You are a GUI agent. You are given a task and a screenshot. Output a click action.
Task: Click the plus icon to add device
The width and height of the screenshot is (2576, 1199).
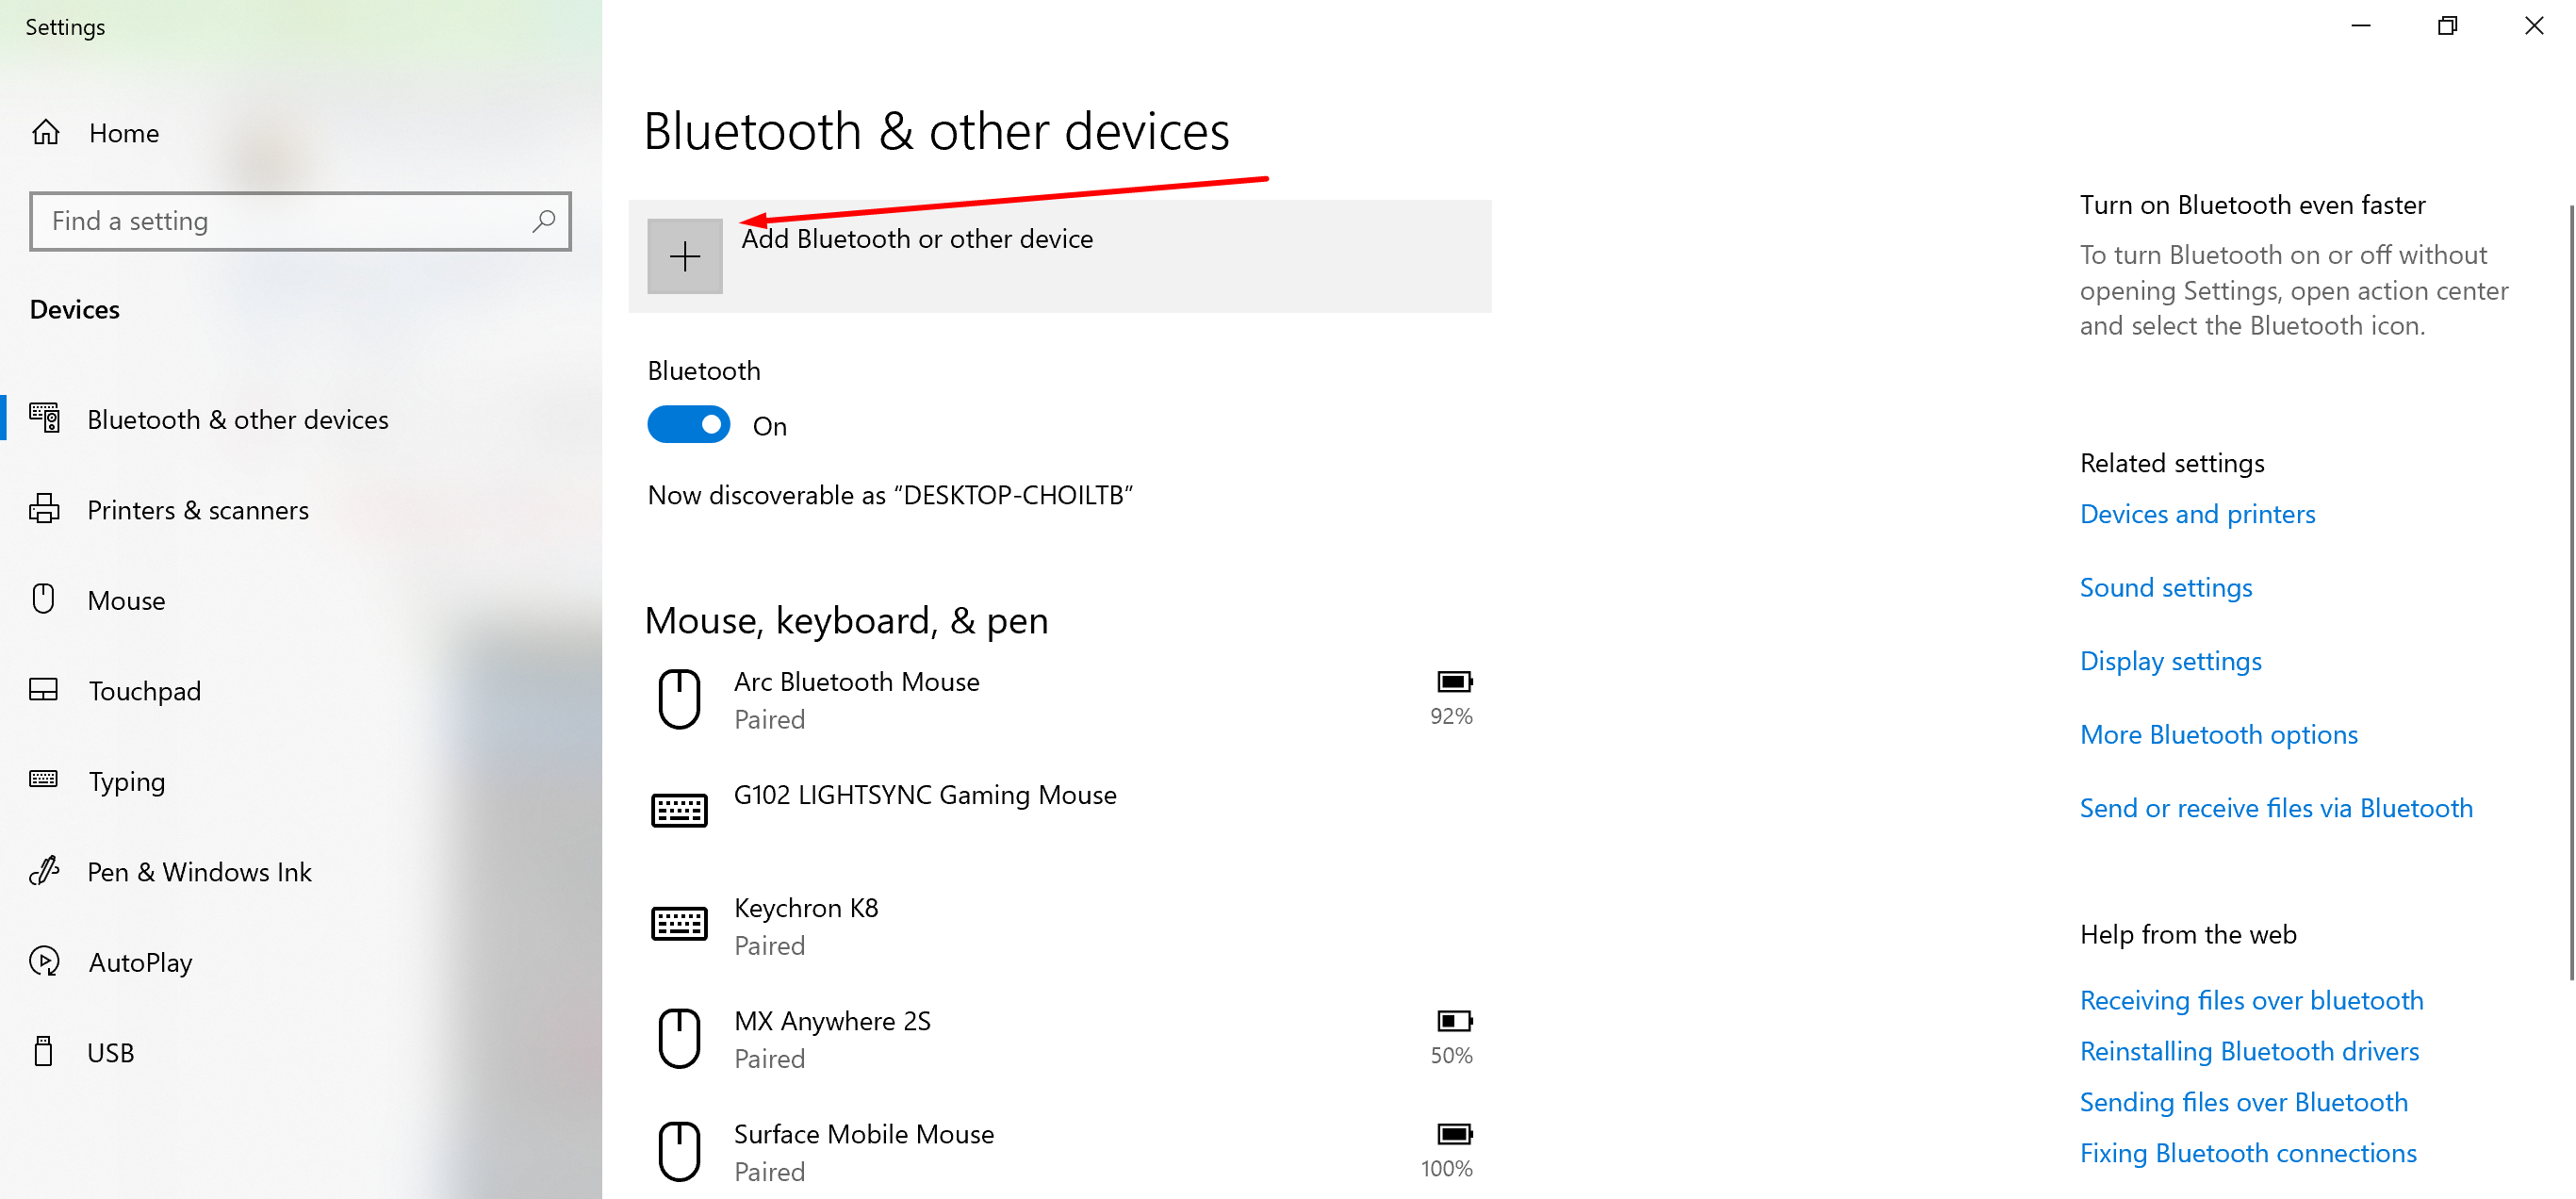pos(685,257)
